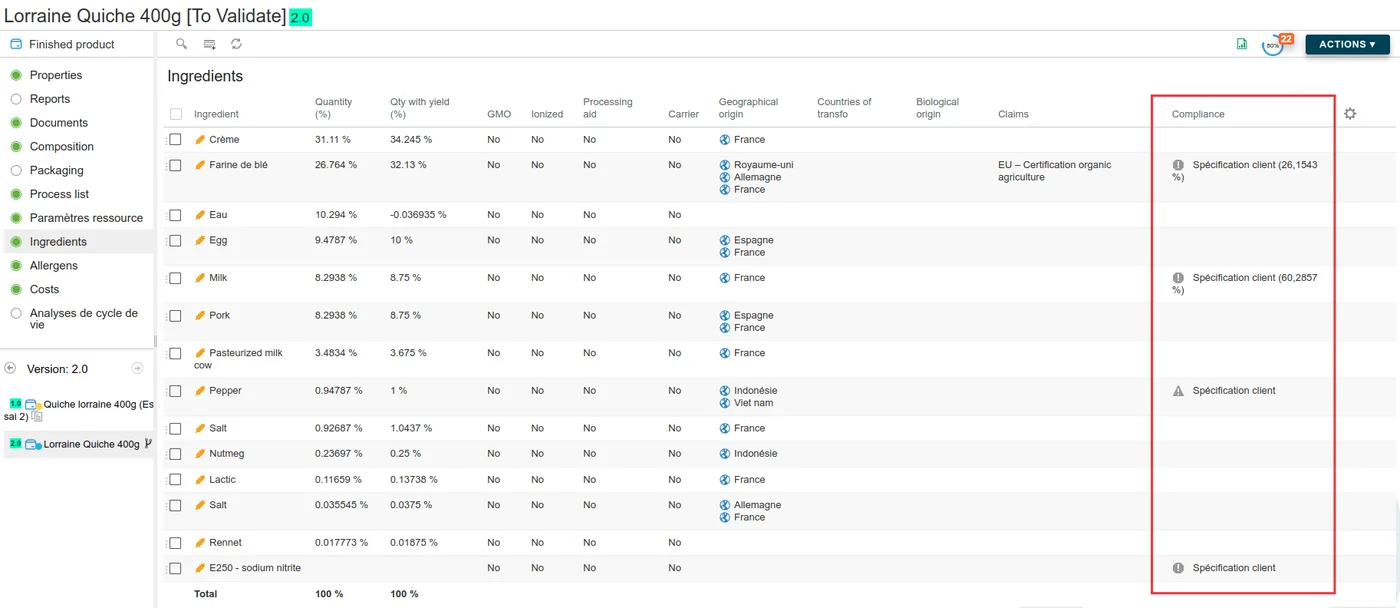Tick the checkbox for Pork
Image resolution: width=1400 pixels, height=608 pixels.
coord(175,316)
